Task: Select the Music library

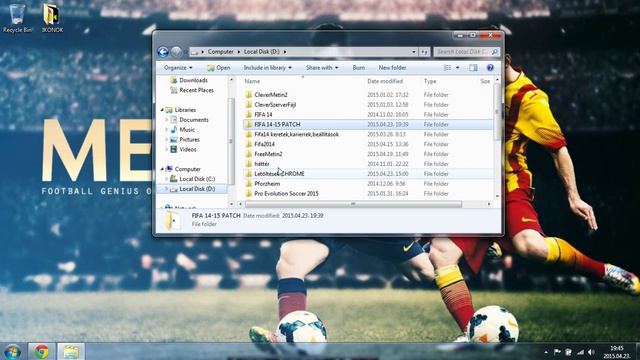Action: tap(187, 130)
